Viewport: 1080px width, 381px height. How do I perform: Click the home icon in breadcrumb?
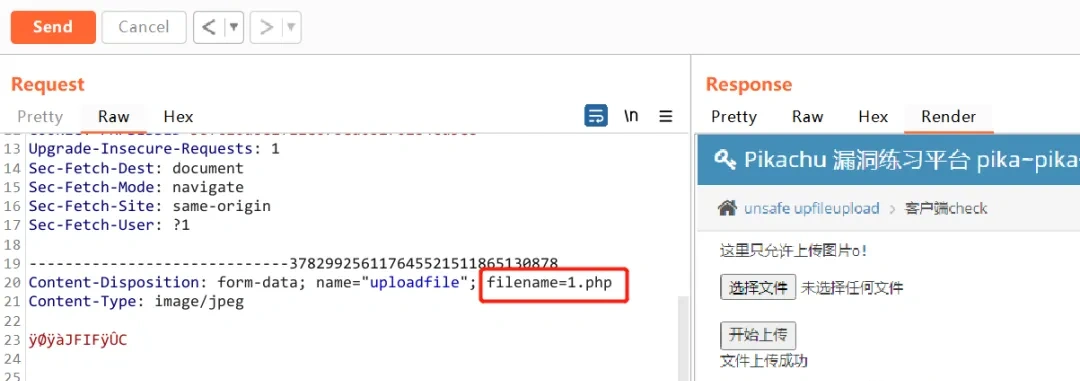(x=727, y=207)
